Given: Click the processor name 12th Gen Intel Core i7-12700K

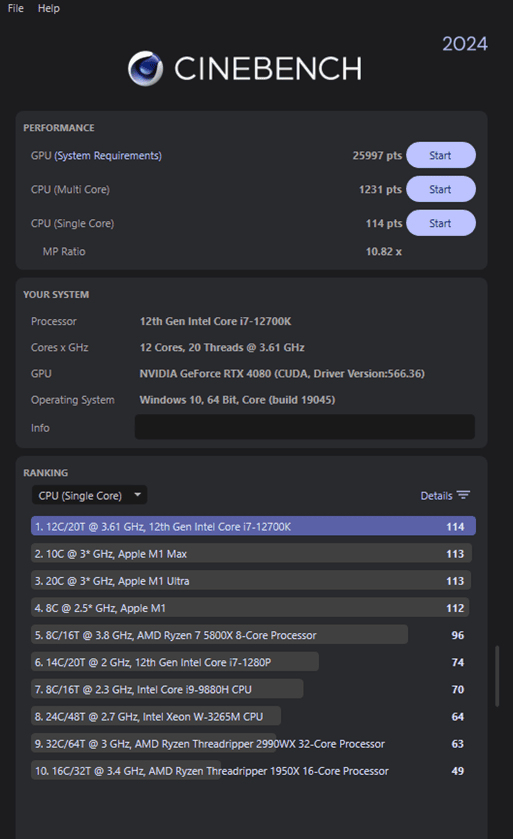Looking at the screenshot, I should pyautogui.click(x=216, y=321).
